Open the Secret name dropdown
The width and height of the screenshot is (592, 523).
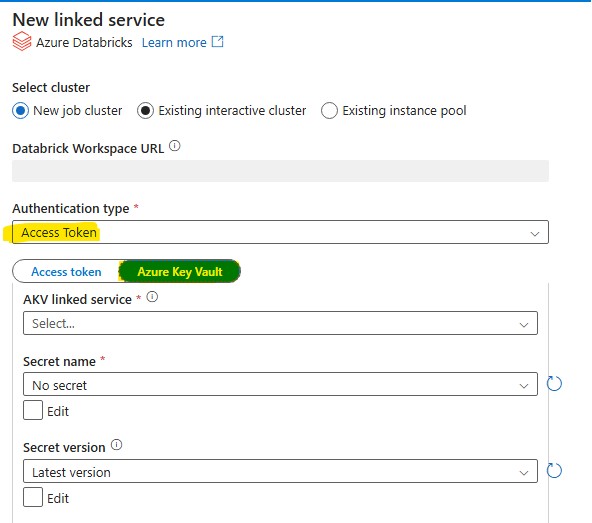click(x=280, y=384)
